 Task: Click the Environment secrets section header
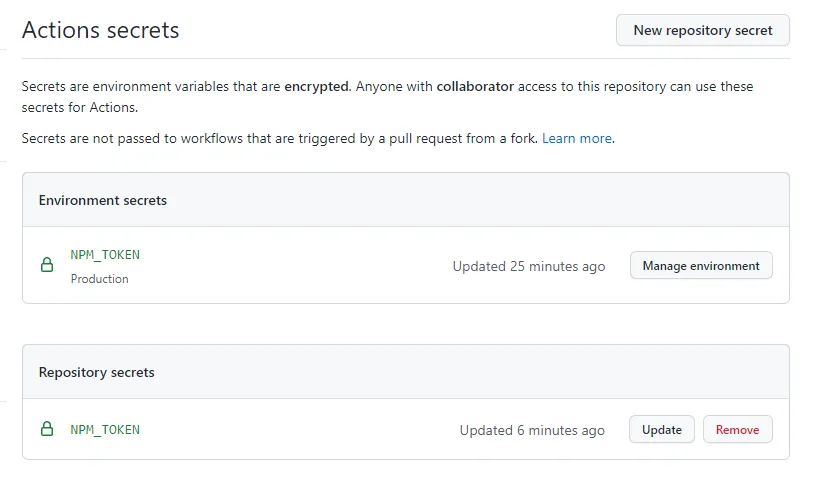pyautogui.click(x=103, y=200)
